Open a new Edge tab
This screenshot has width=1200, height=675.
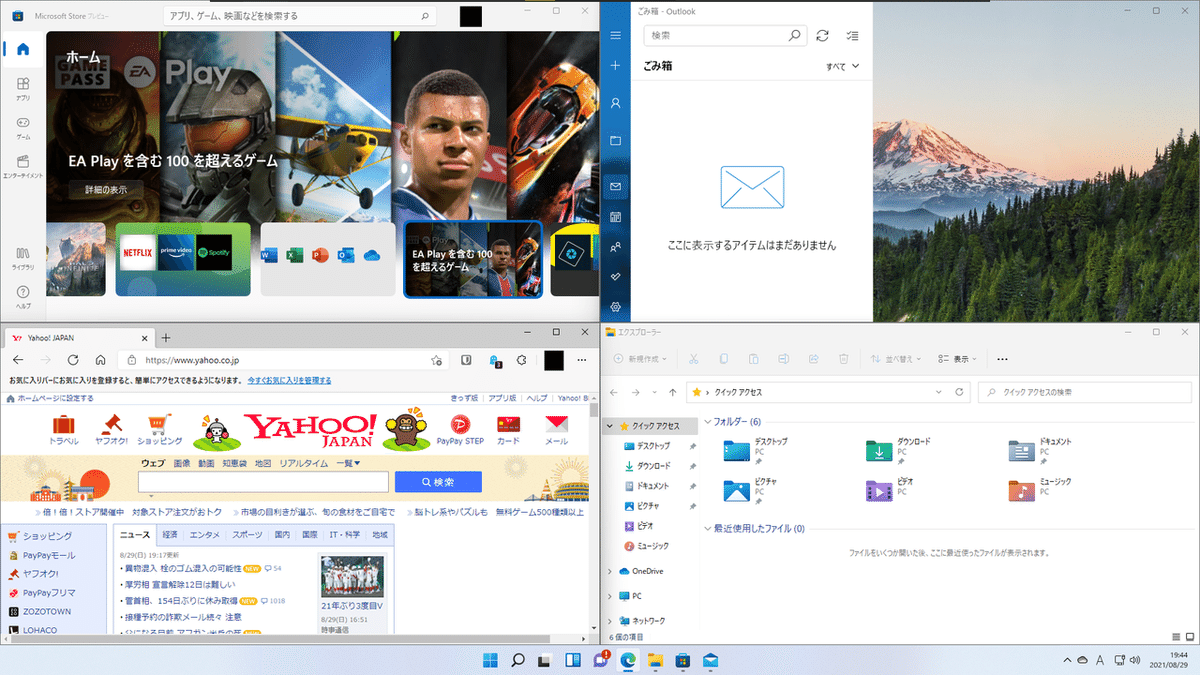167,338
